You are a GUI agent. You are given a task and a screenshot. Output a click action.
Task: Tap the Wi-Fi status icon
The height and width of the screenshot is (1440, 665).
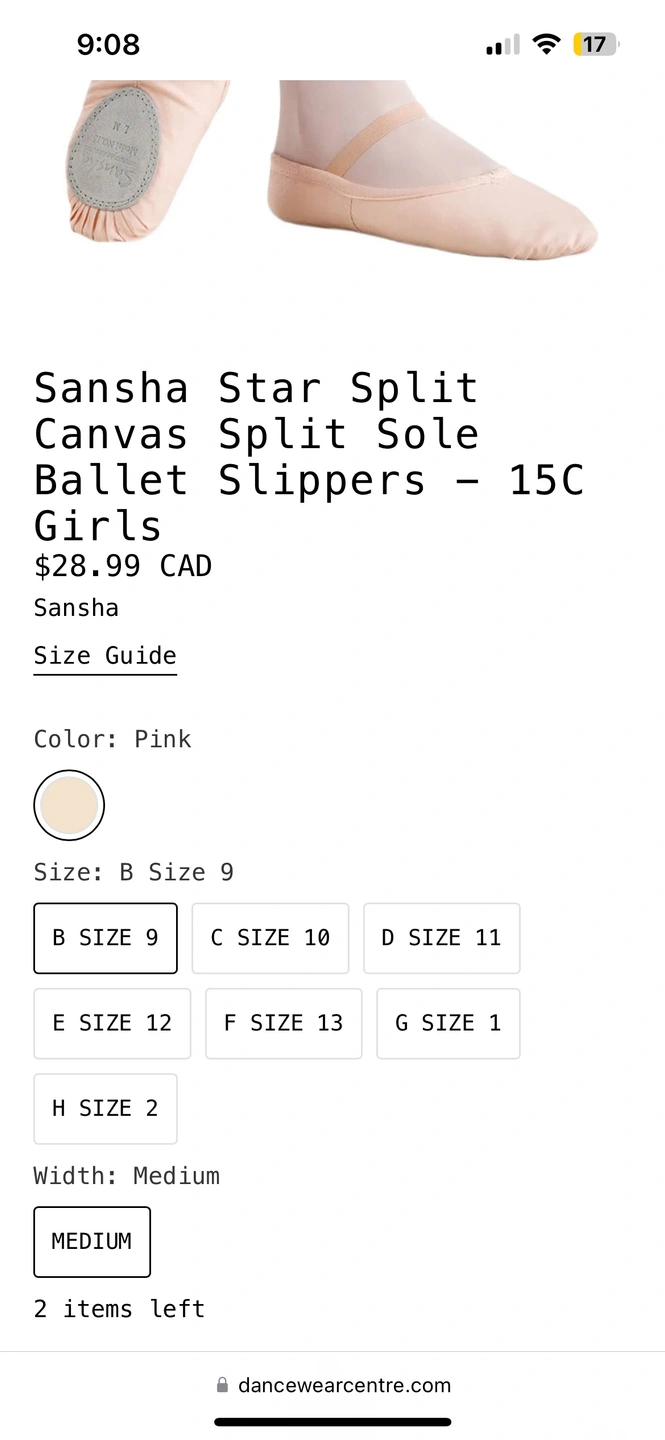[x=546, y=44]
